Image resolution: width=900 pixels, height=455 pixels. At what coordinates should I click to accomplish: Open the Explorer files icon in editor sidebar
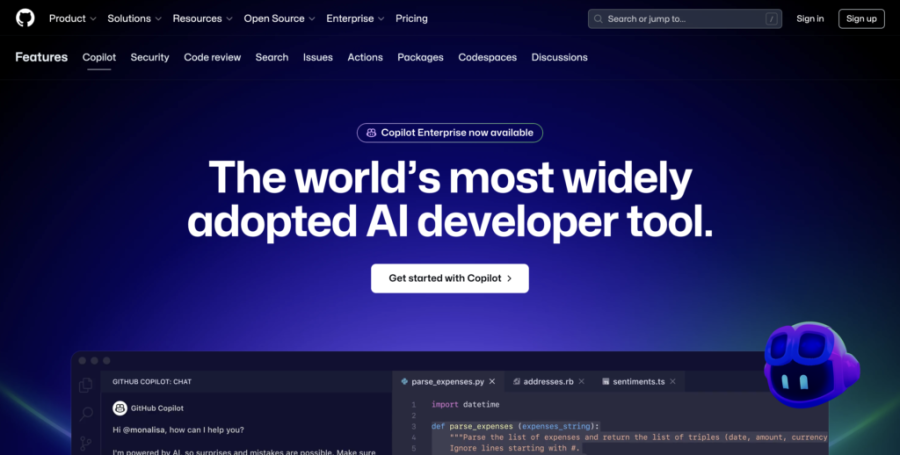pos(86,385)
